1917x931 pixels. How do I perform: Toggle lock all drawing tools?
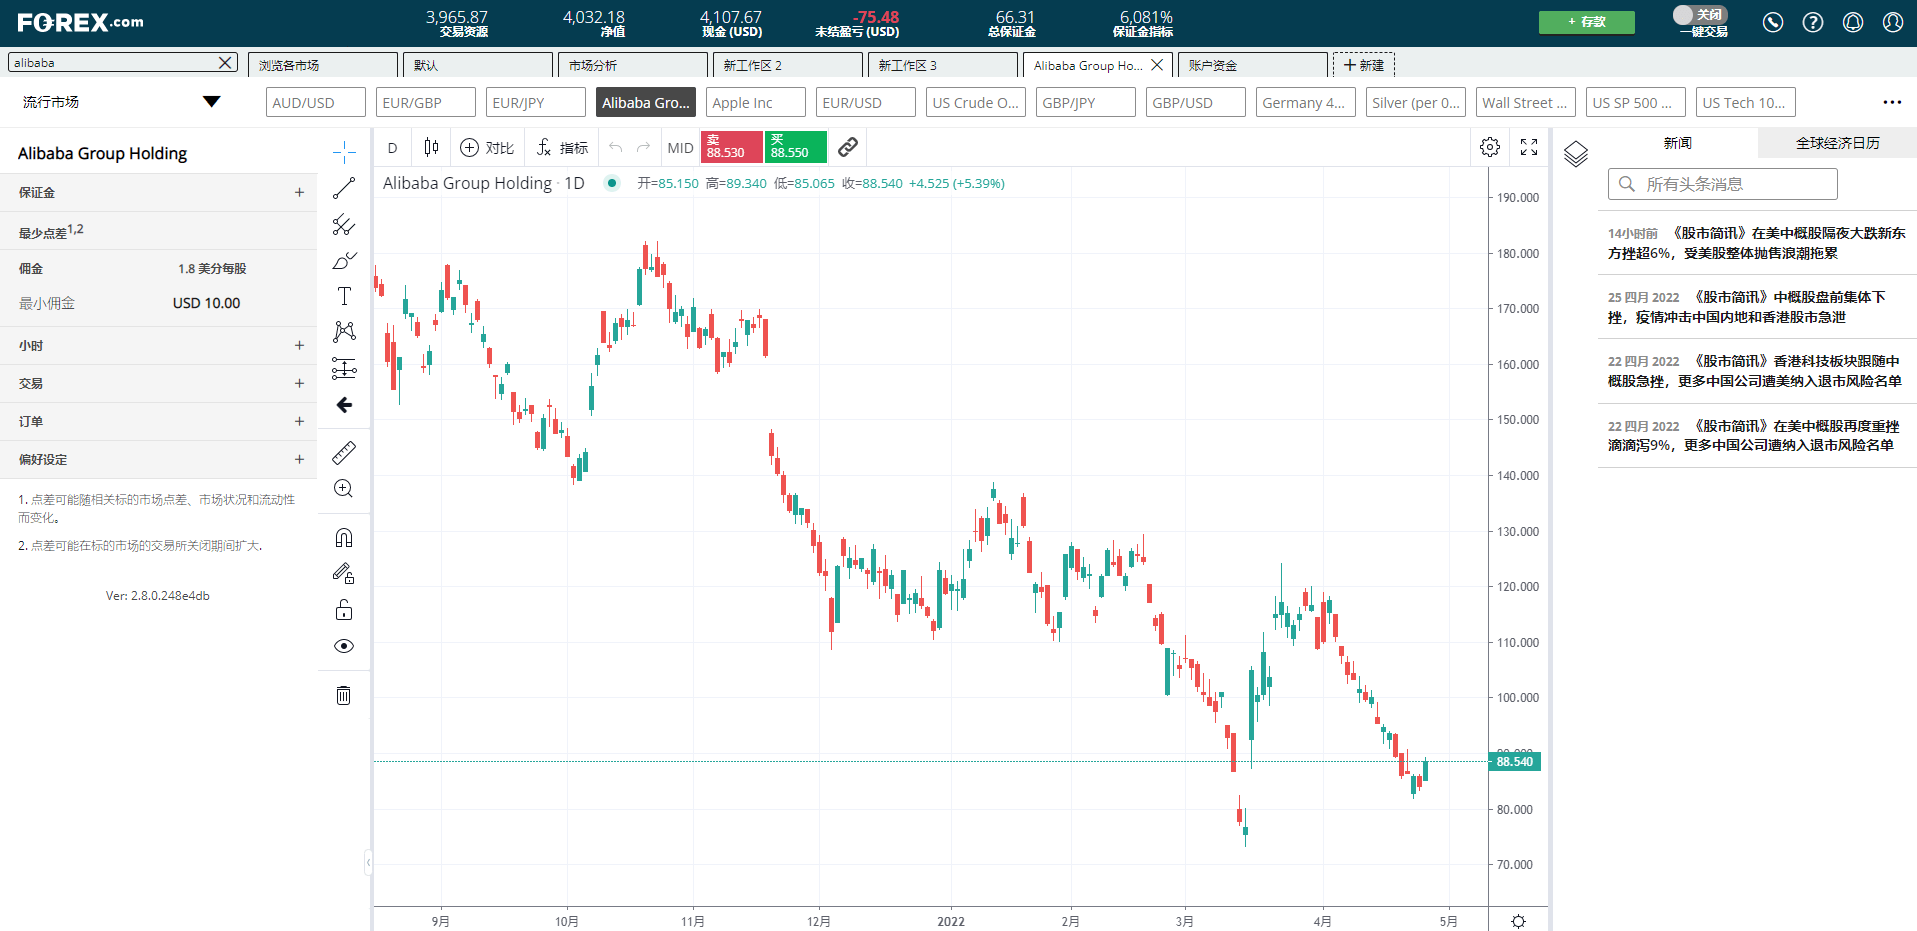click(x=344, y=610)
